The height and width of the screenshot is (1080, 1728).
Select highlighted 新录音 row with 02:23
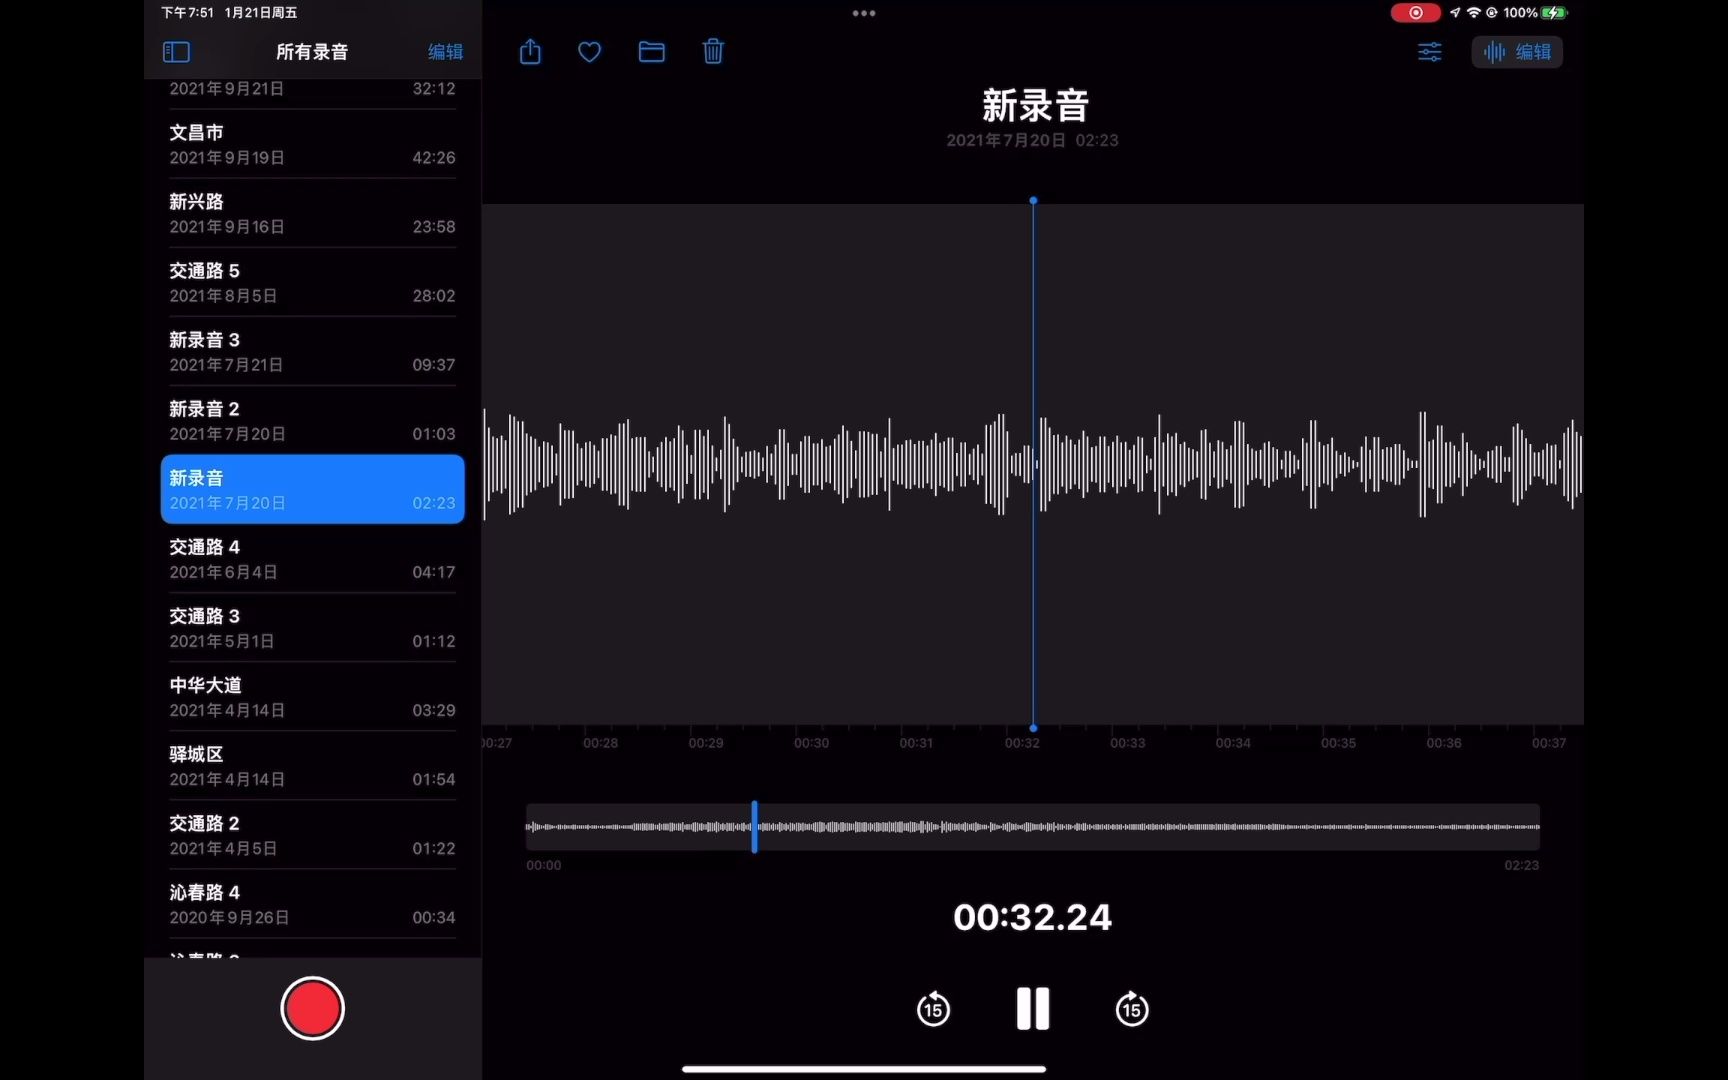pos(312,490)
